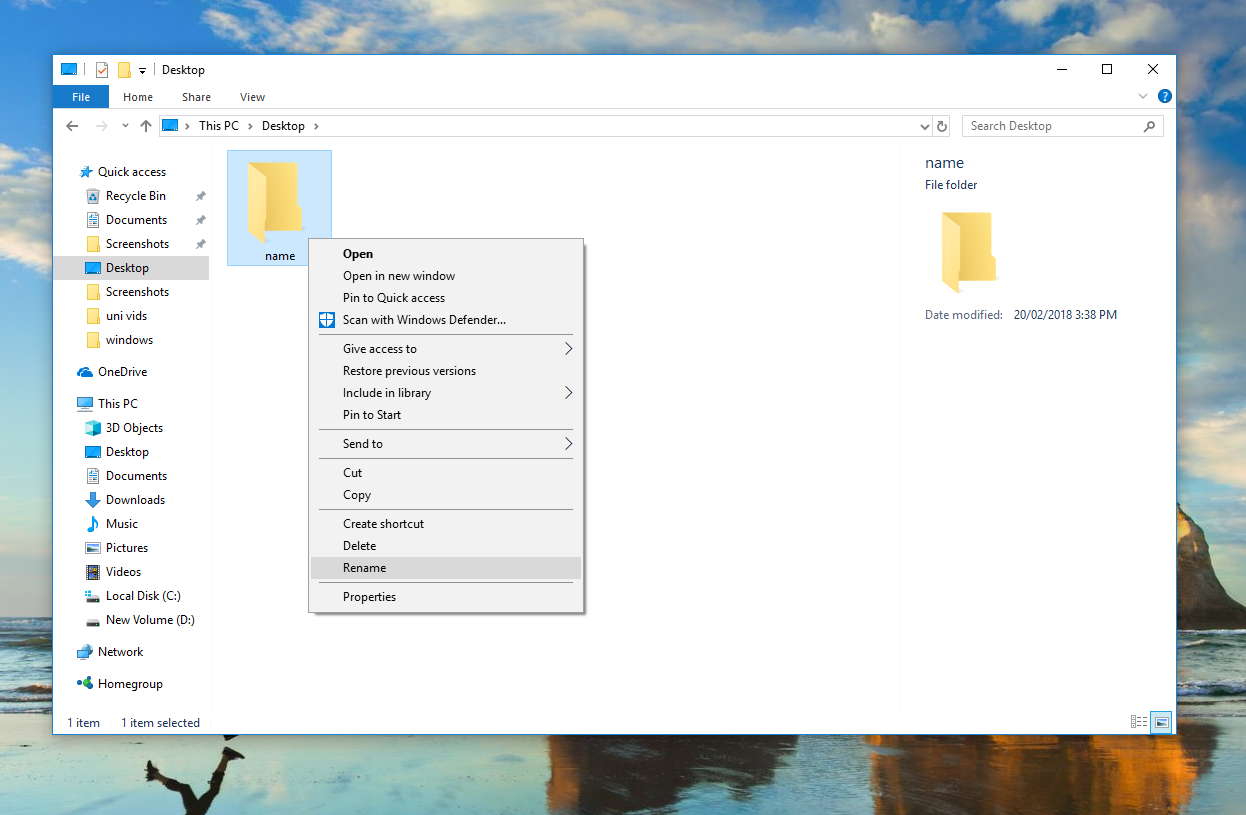Open the windows folder in sidebar
Viewport: 1246px width, 815px height.
click(x=129, y=340)
